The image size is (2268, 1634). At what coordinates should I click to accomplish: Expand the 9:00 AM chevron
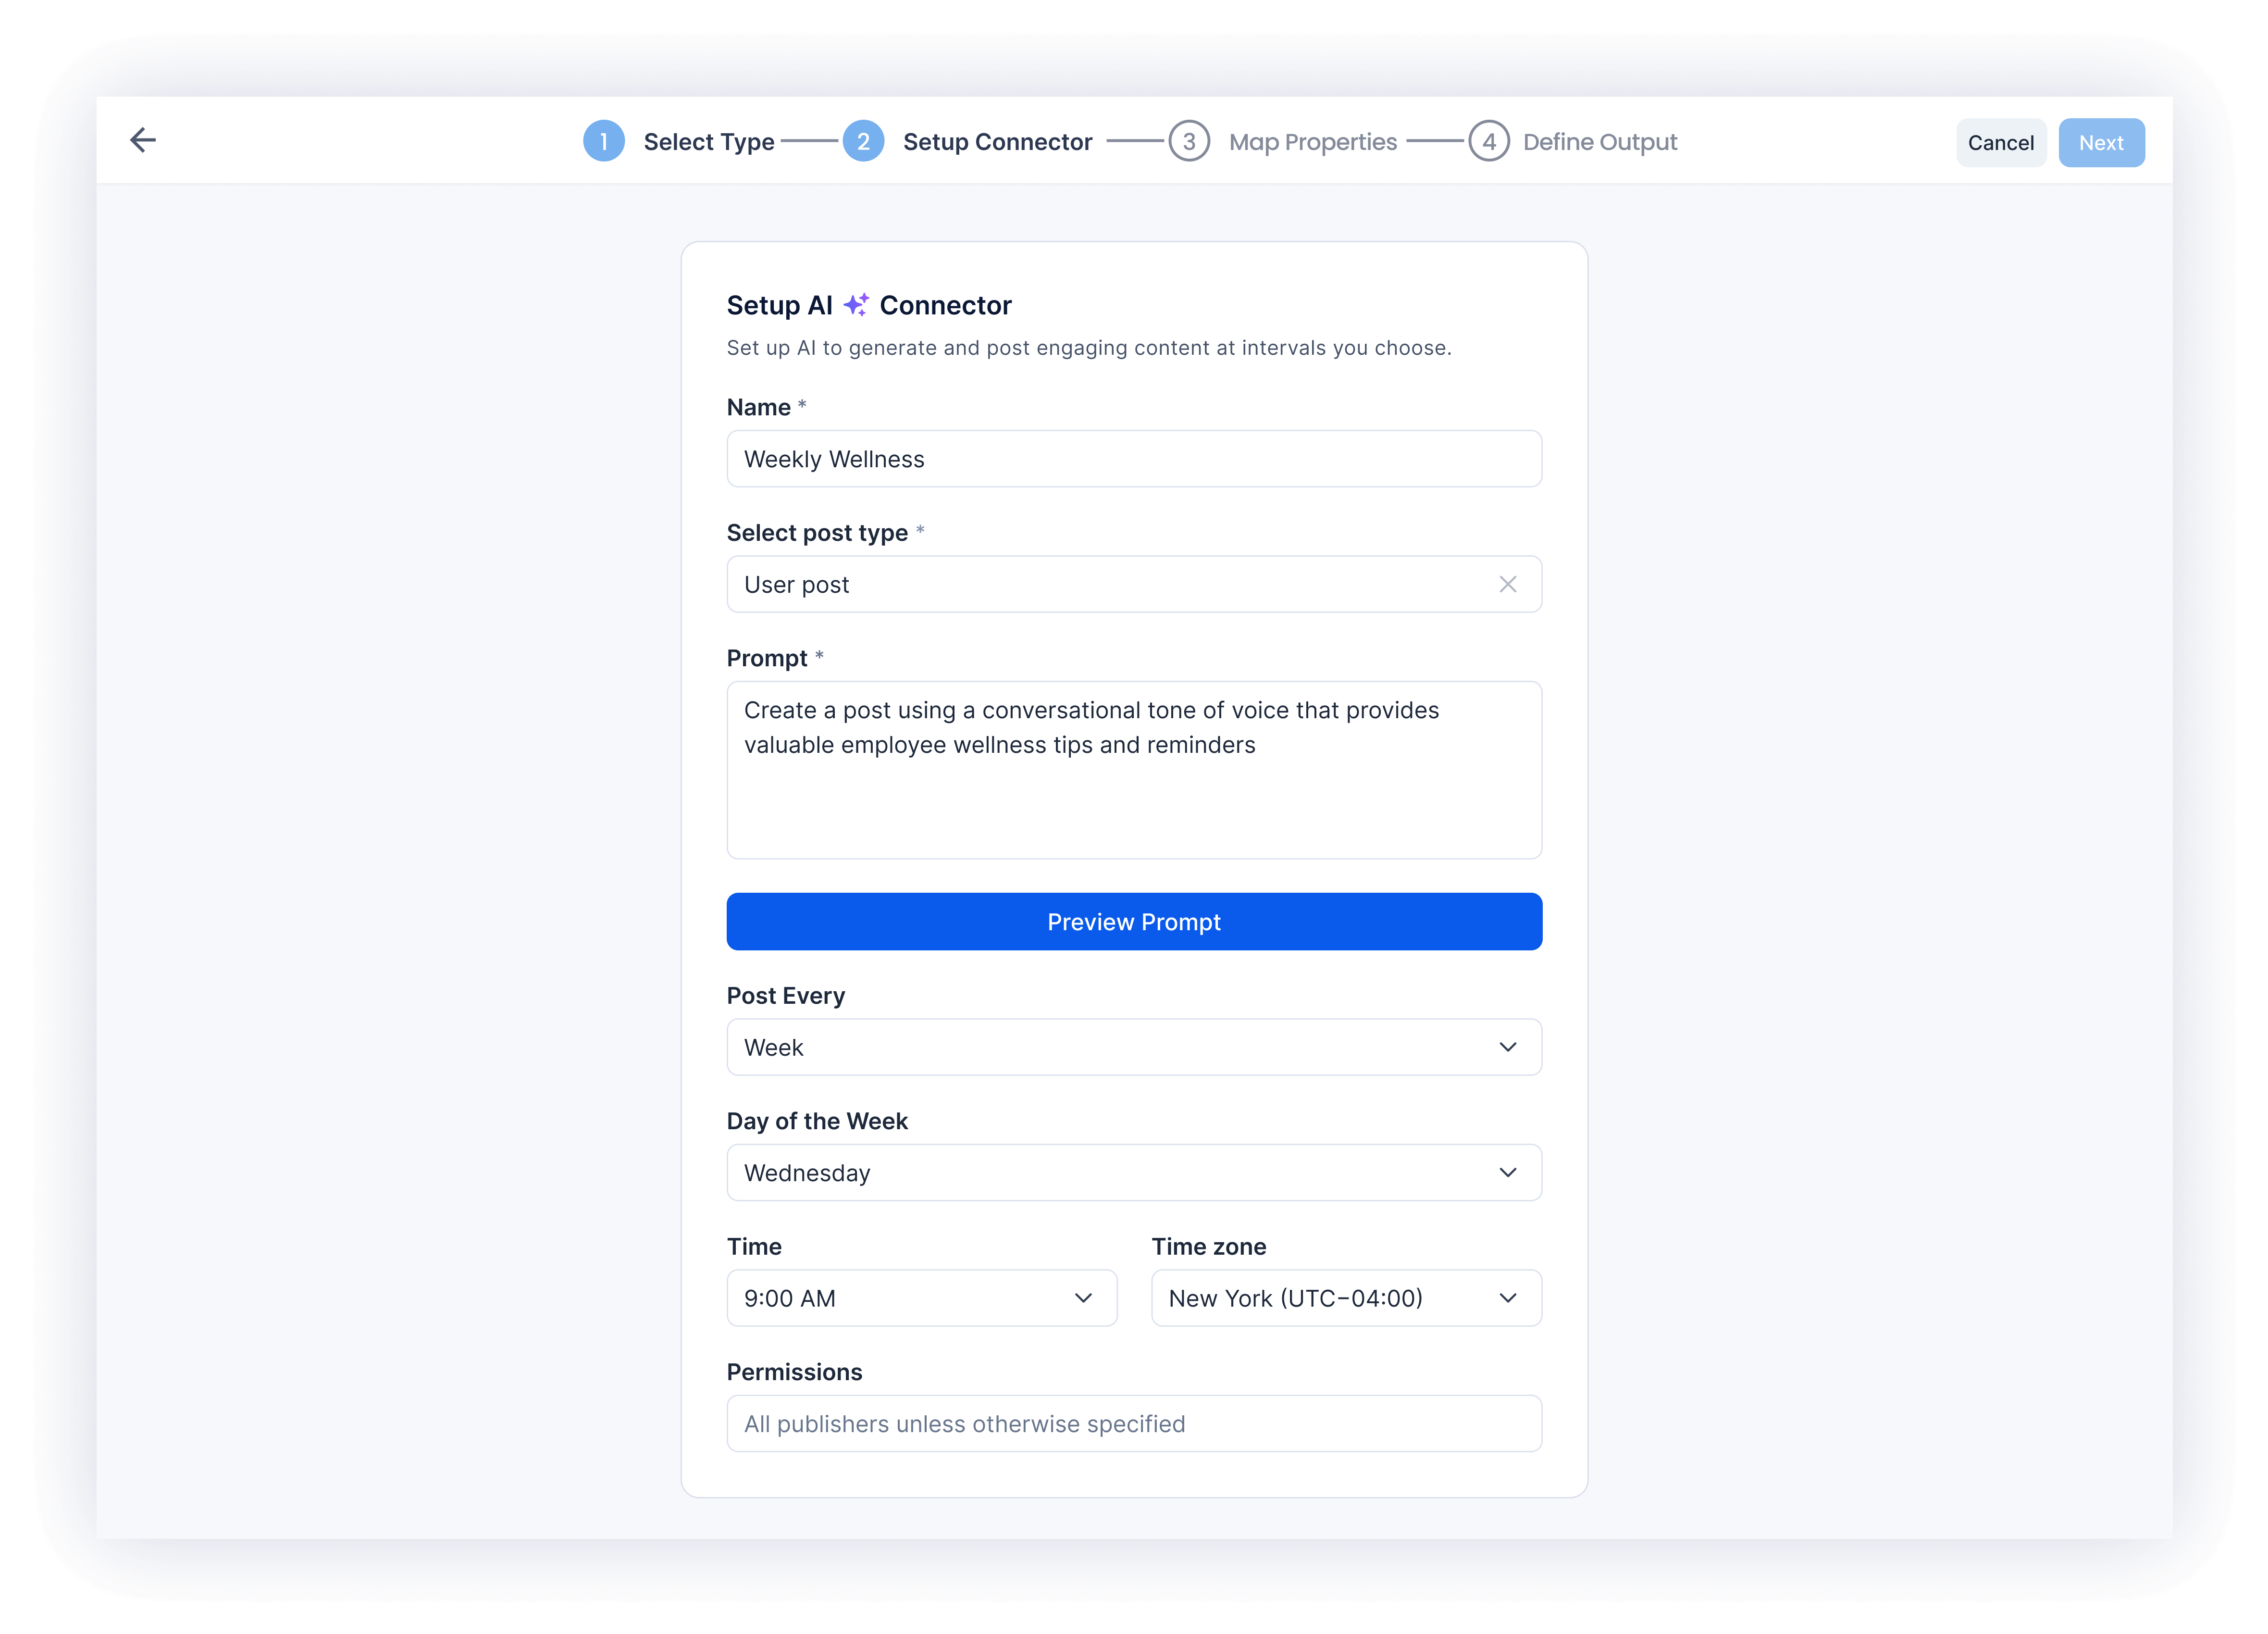[x=1083, y=1298]
